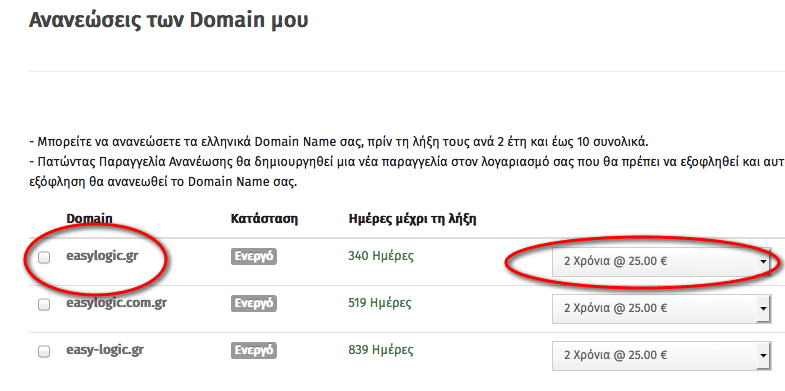Tick the checkbox for easylogic.com.gr
Viewport: 785px width, 391px height.
pos(44,304)
